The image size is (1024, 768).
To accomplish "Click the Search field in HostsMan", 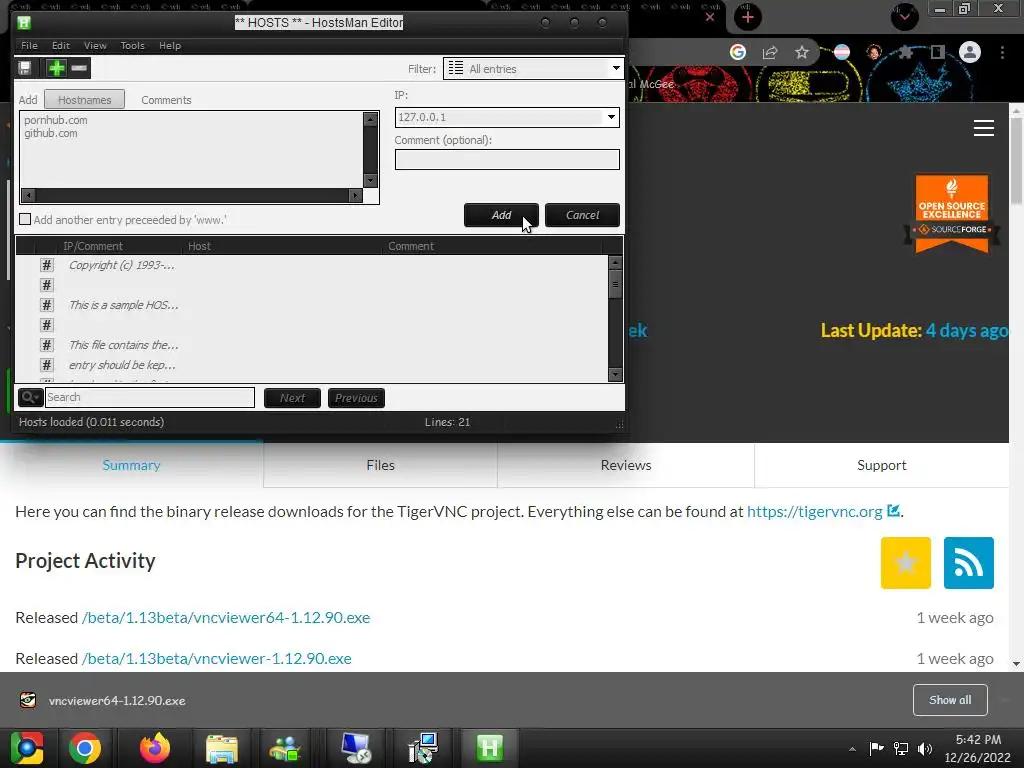I will [150, 397].
